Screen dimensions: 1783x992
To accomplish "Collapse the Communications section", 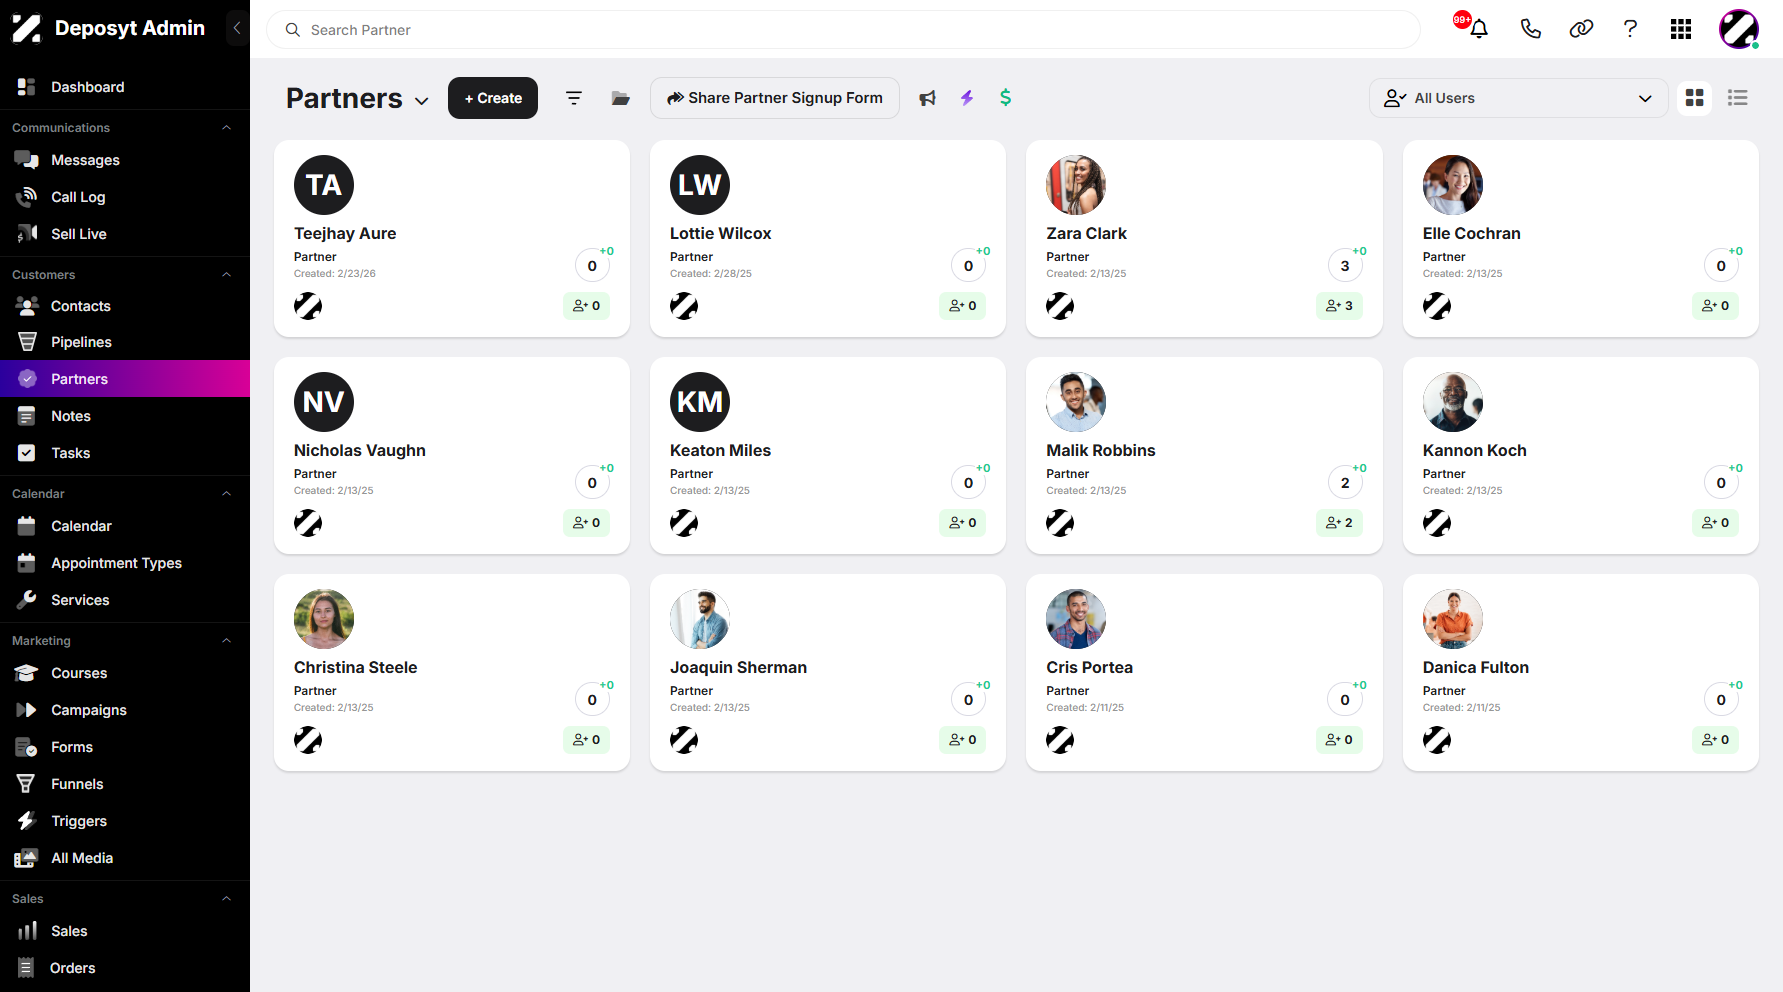I will pos(226,128).
